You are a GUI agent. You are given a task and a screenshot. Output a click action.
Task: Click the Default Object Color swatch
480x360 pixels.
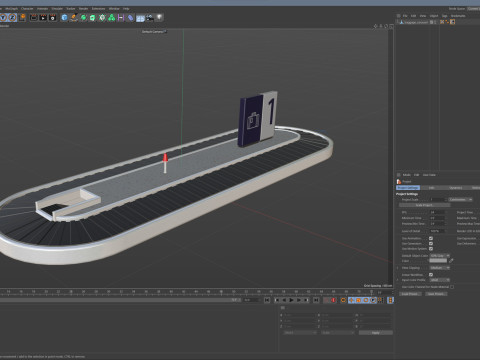438,261
